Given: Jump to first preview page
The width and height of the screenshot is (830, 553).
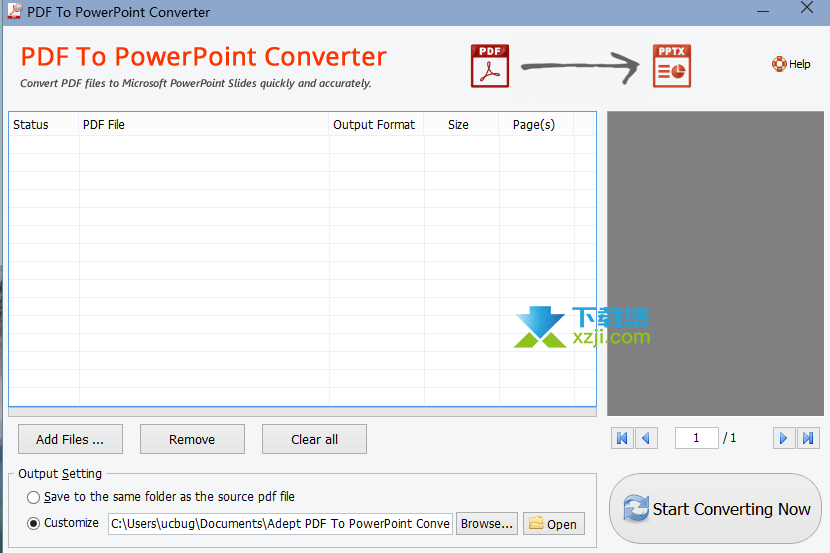Looking at the screenshot, I should point(622,438).
